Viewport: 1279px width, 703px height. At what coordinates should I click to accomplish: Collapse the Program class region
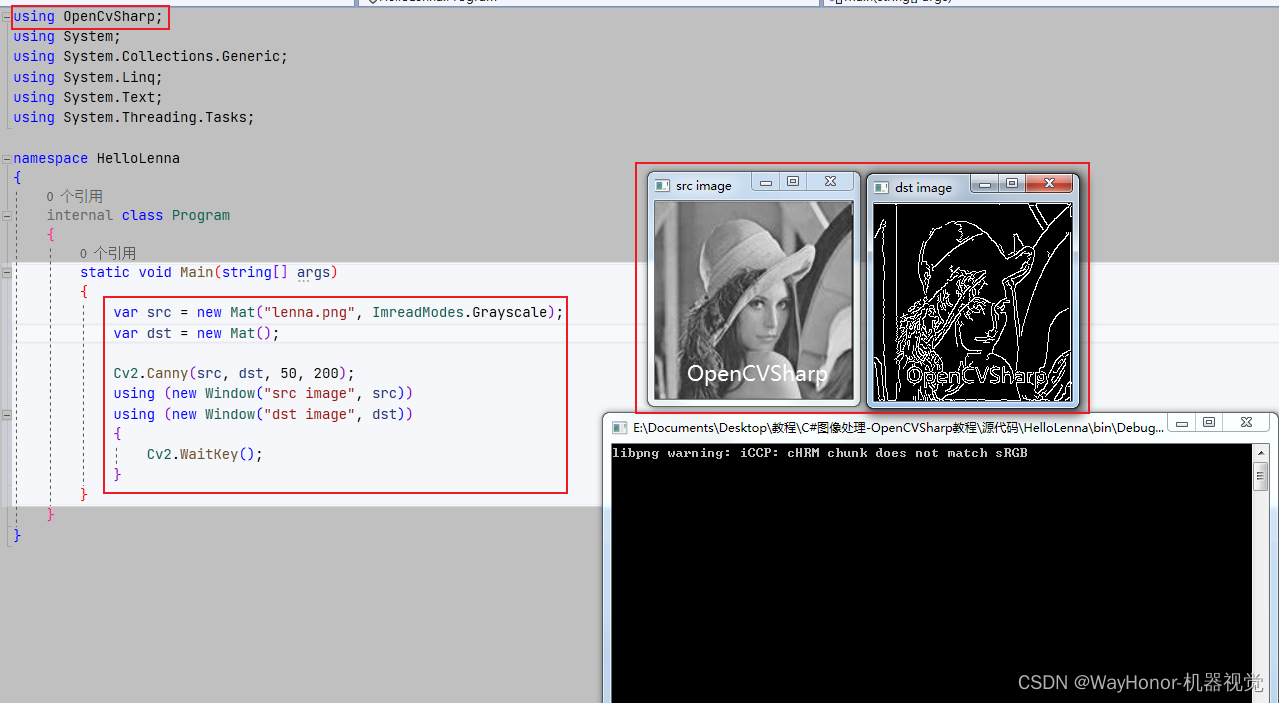coord(6,215)
